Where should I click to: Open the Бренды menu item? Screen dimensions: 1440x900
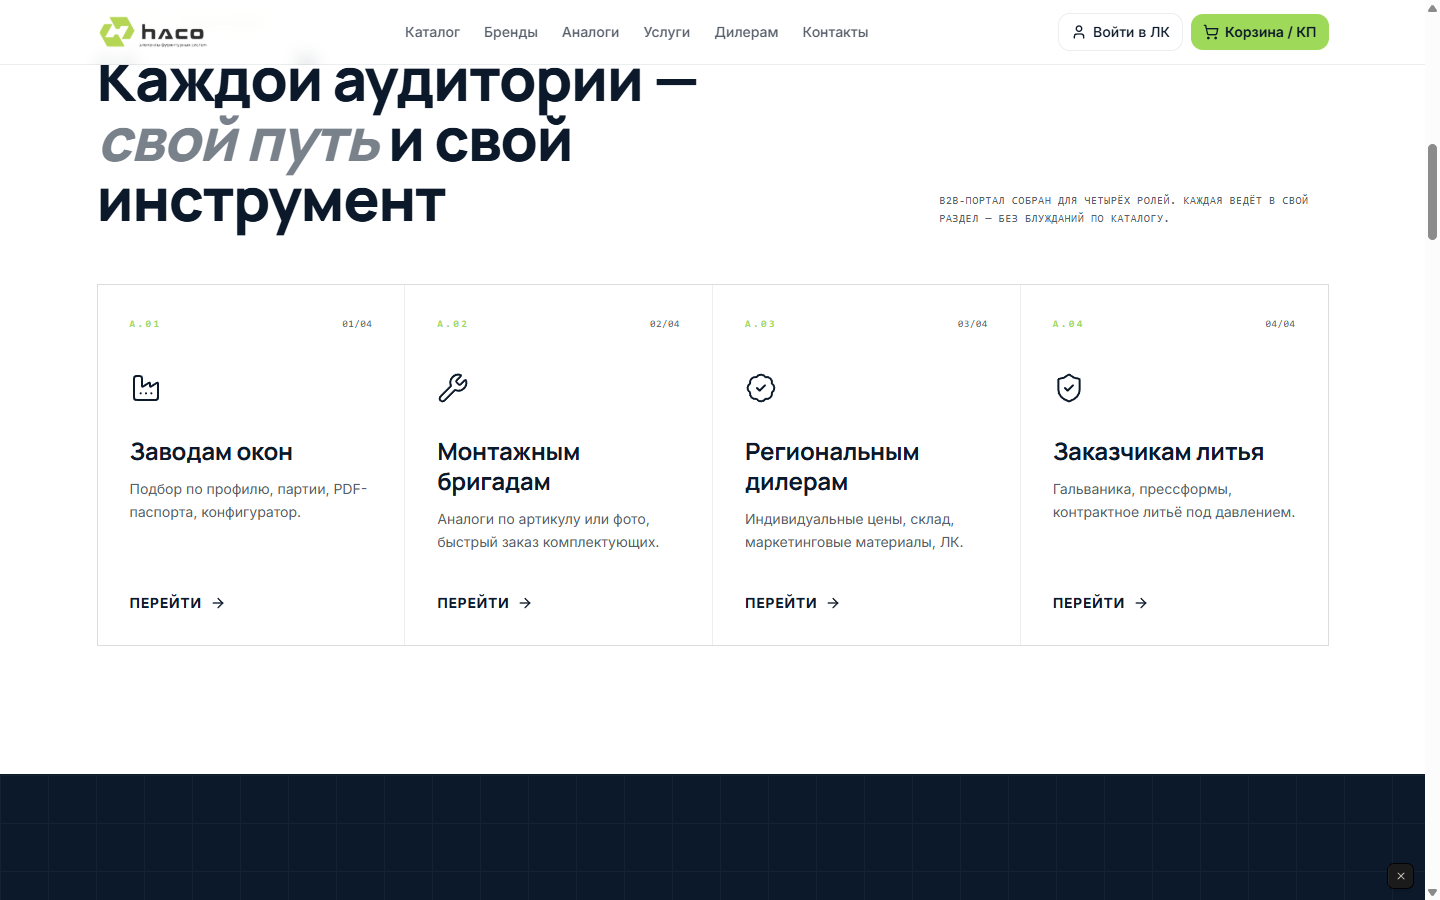511,32
